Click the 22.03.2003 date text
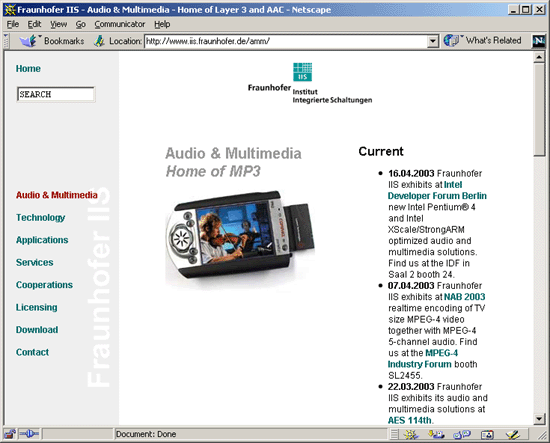 click(411, 387)
